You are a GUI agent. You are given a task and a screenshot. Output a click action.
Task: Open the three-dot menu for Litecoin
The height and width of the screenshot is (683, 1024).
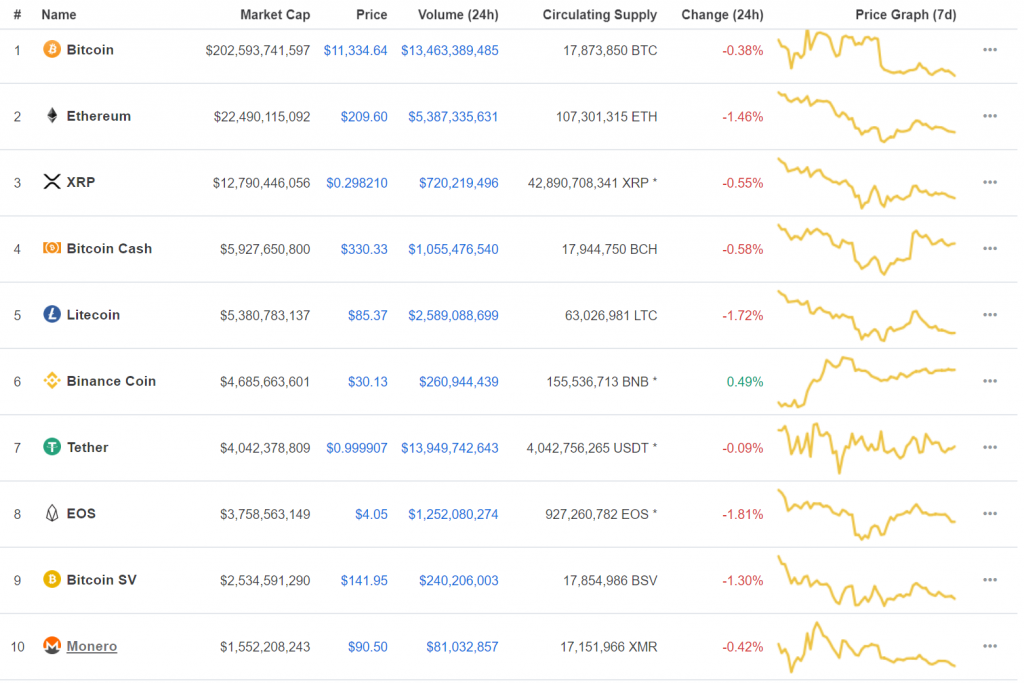[x=989, y=315]
